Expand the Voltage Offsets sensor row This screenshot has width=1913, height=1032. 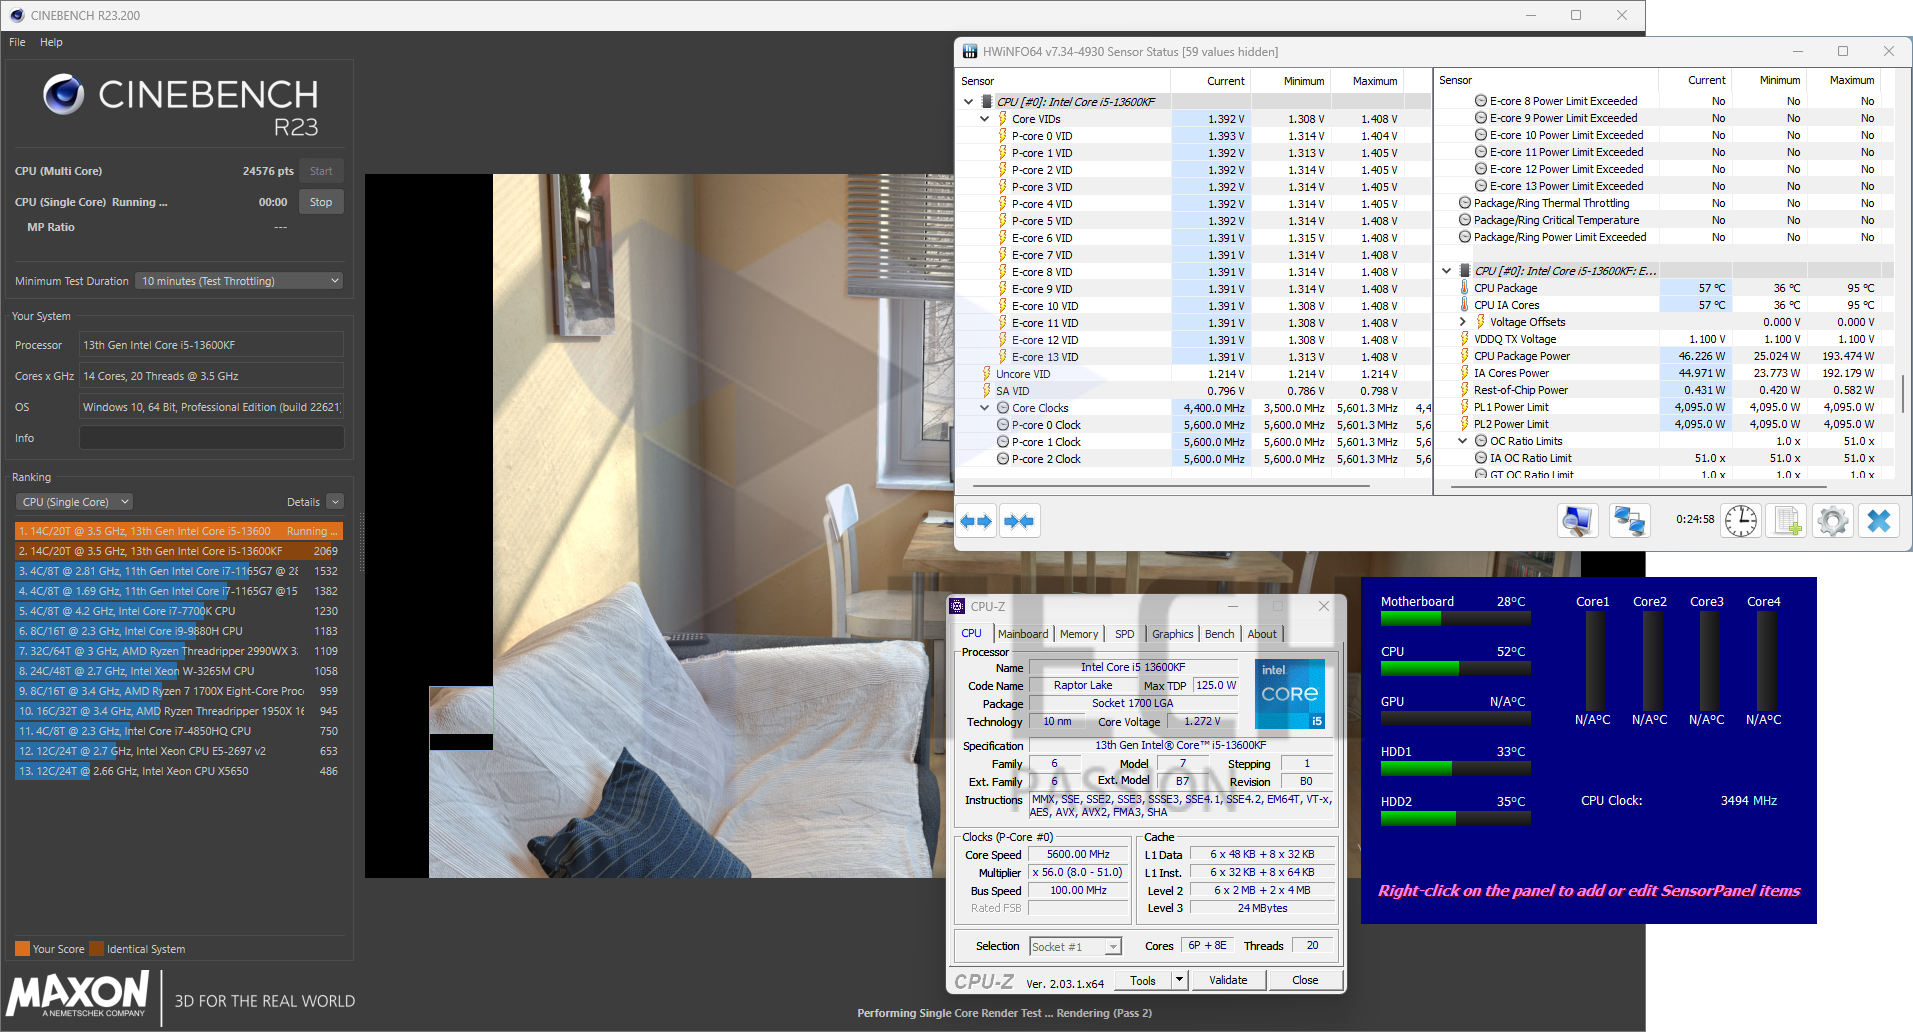tap(1463, 322)
